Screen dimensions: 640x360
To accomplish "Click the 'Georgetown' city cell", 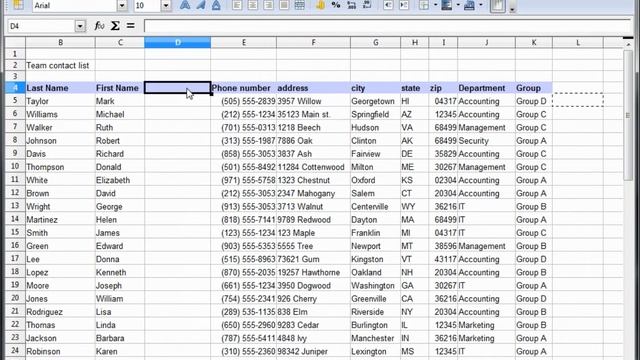I will (376, 101).
